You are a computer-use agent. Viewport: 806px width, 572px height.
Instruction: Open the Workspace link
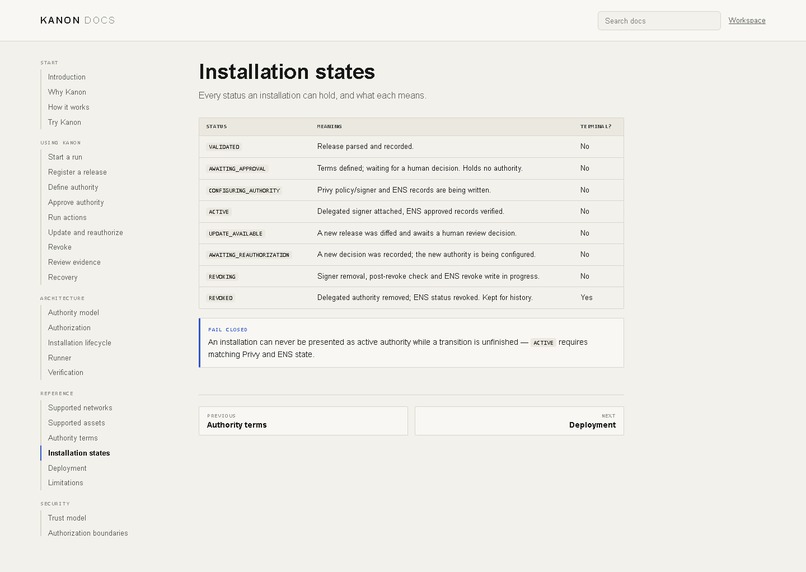click(746, 21)
